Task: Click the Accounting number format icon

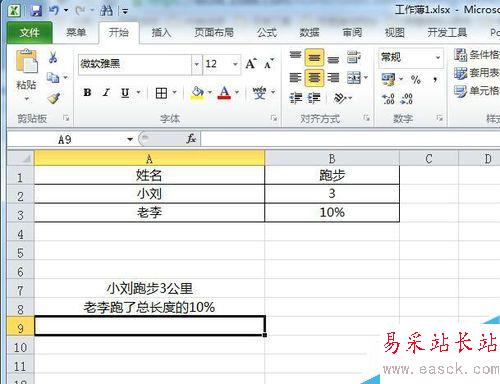Action: point(388,79)
